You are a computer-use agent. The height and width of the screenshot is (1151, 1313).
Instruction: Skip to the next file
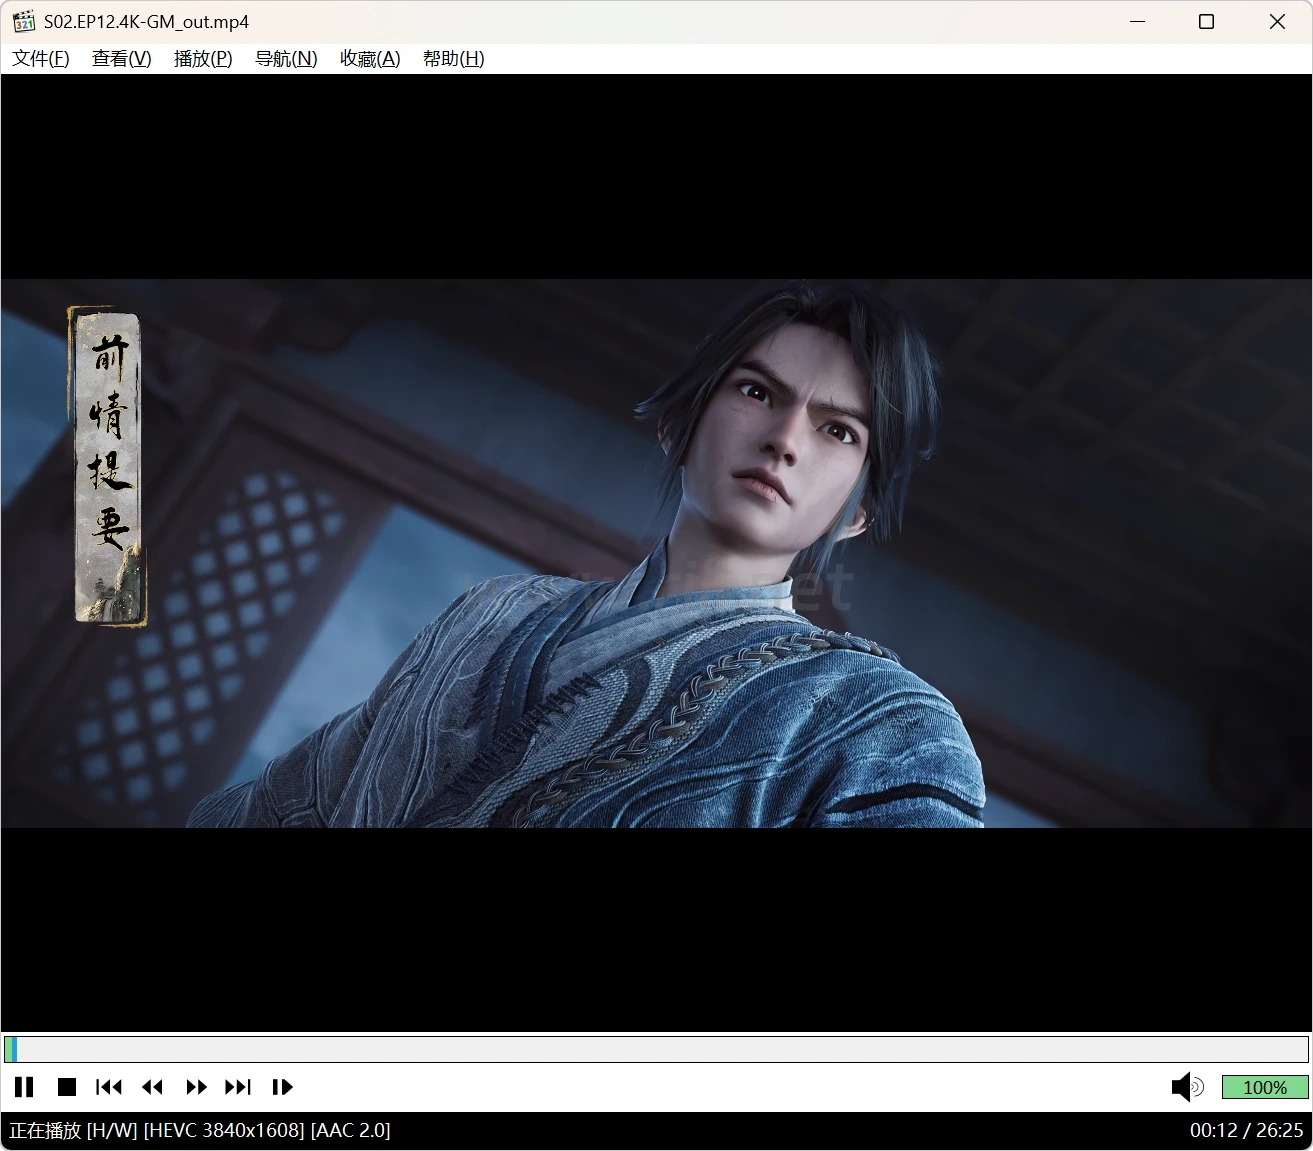coord(238,1087)
